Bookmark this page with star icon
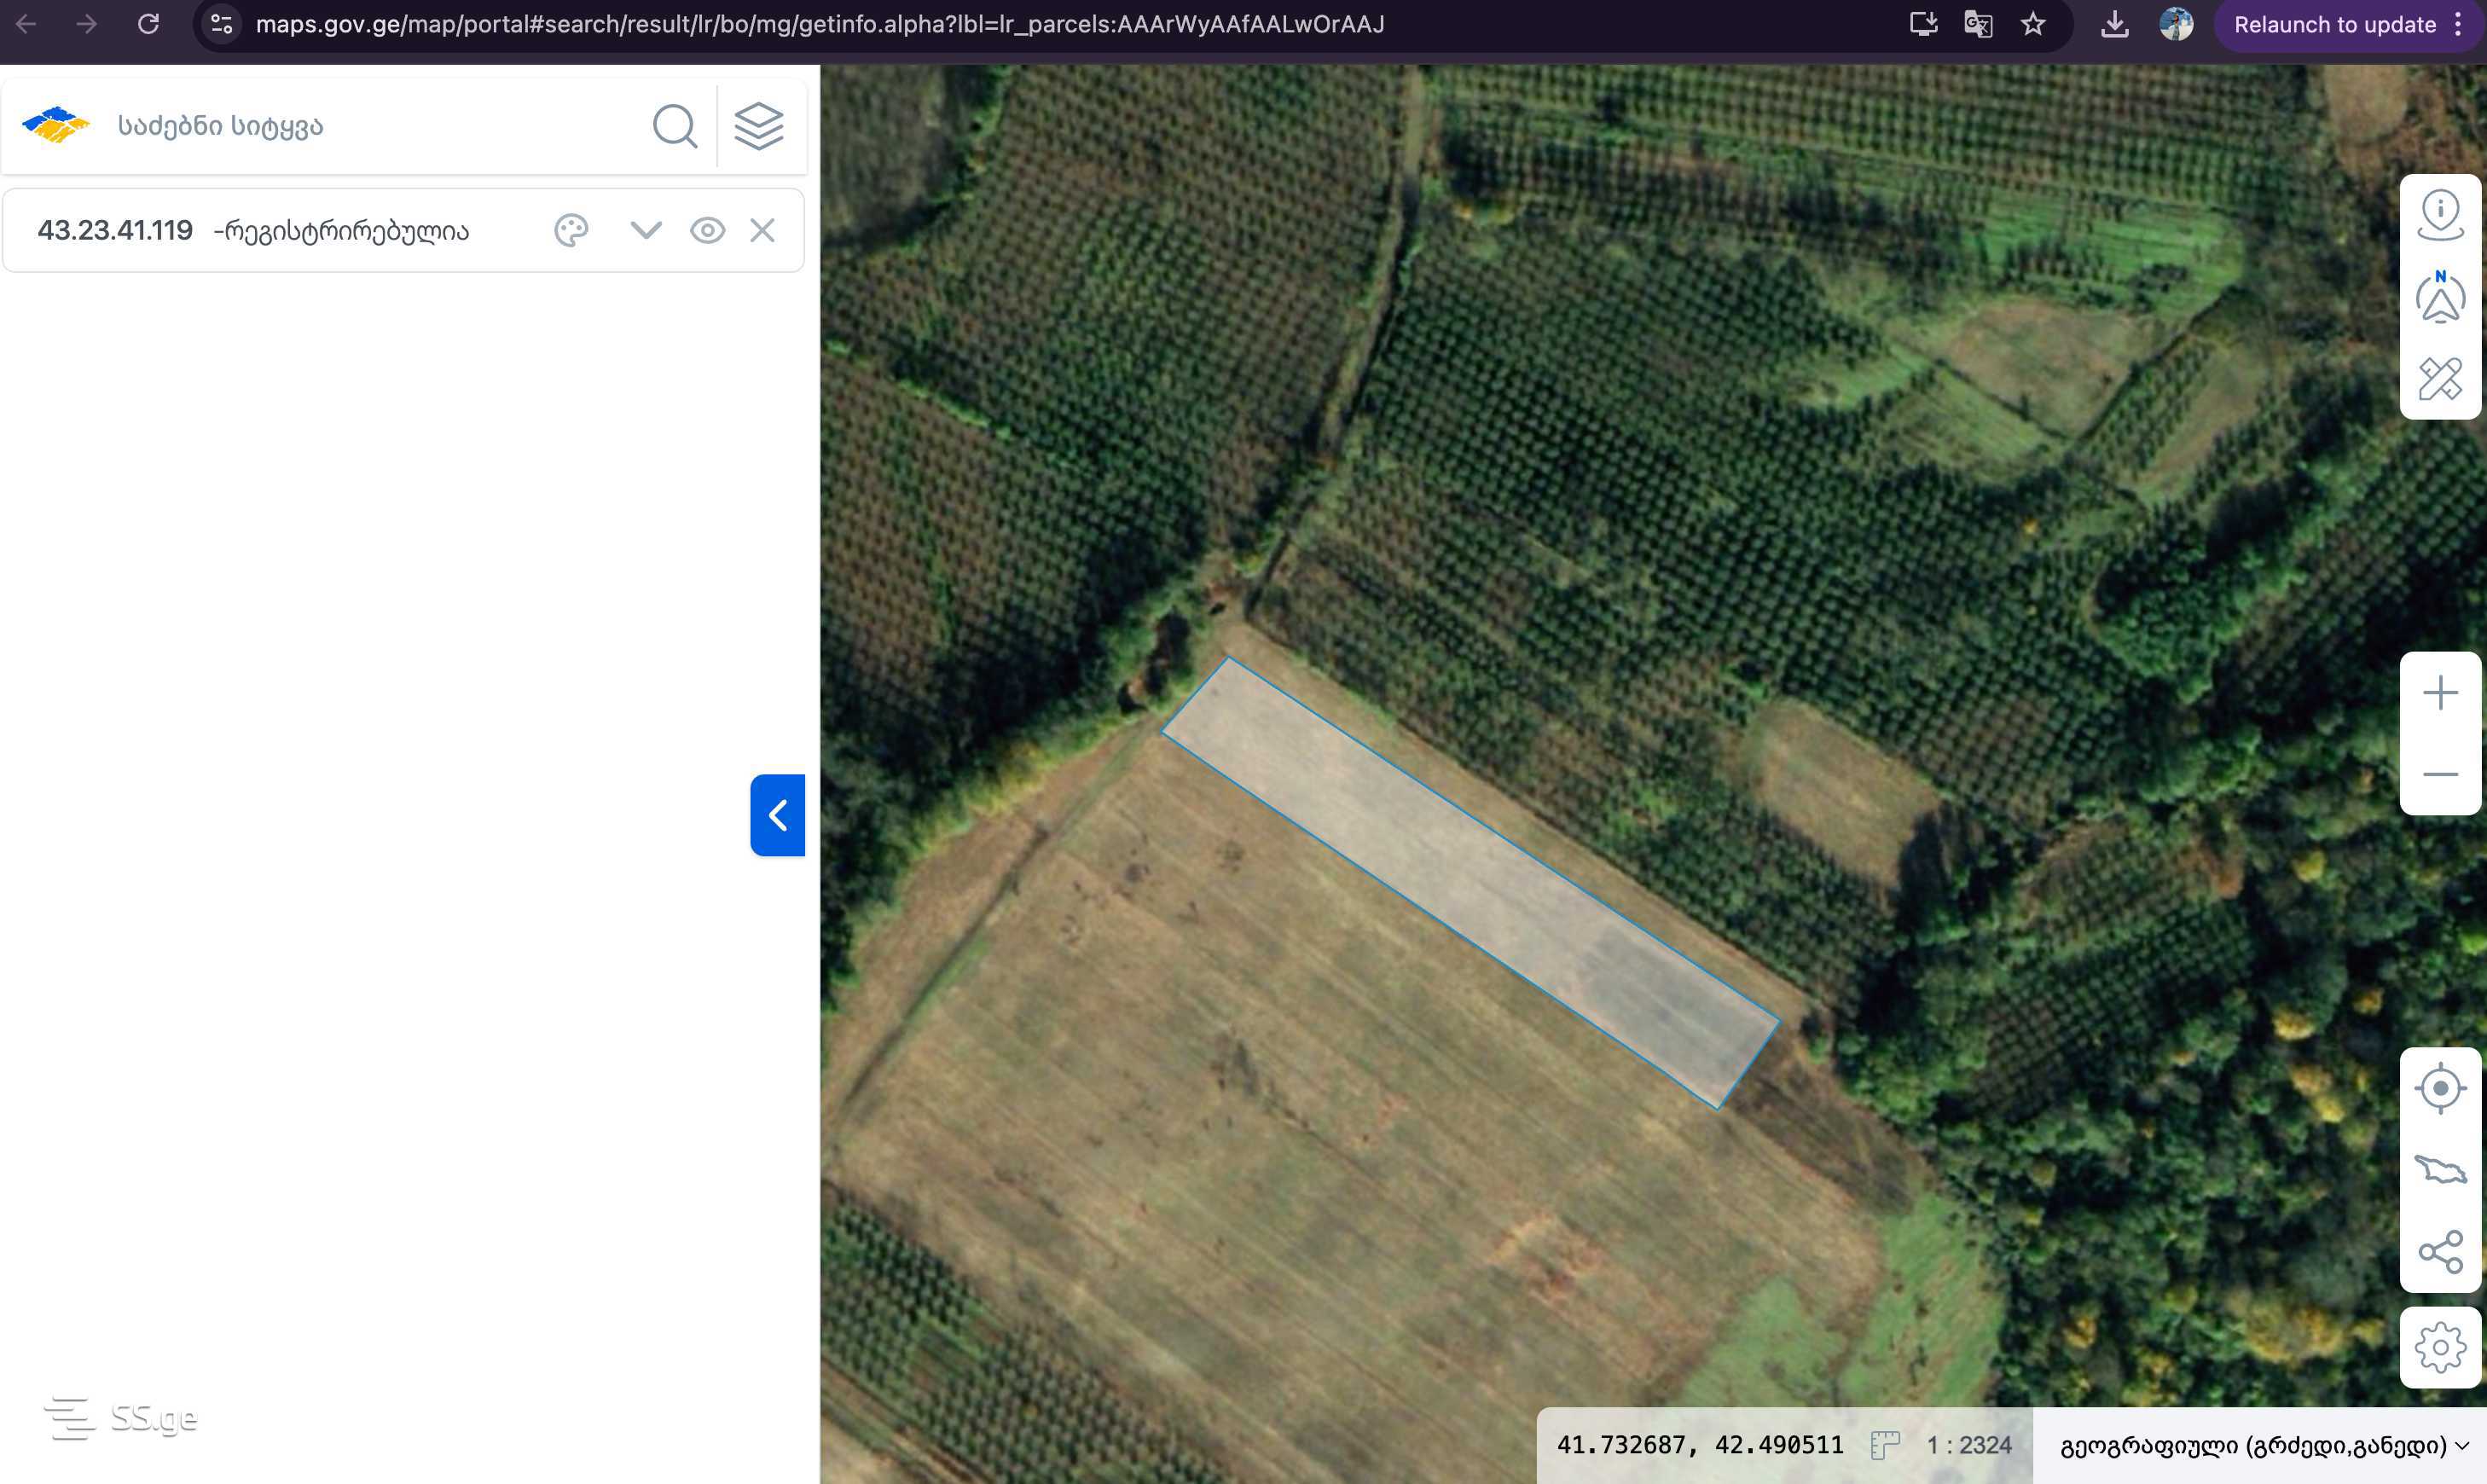 [2033, 24]
